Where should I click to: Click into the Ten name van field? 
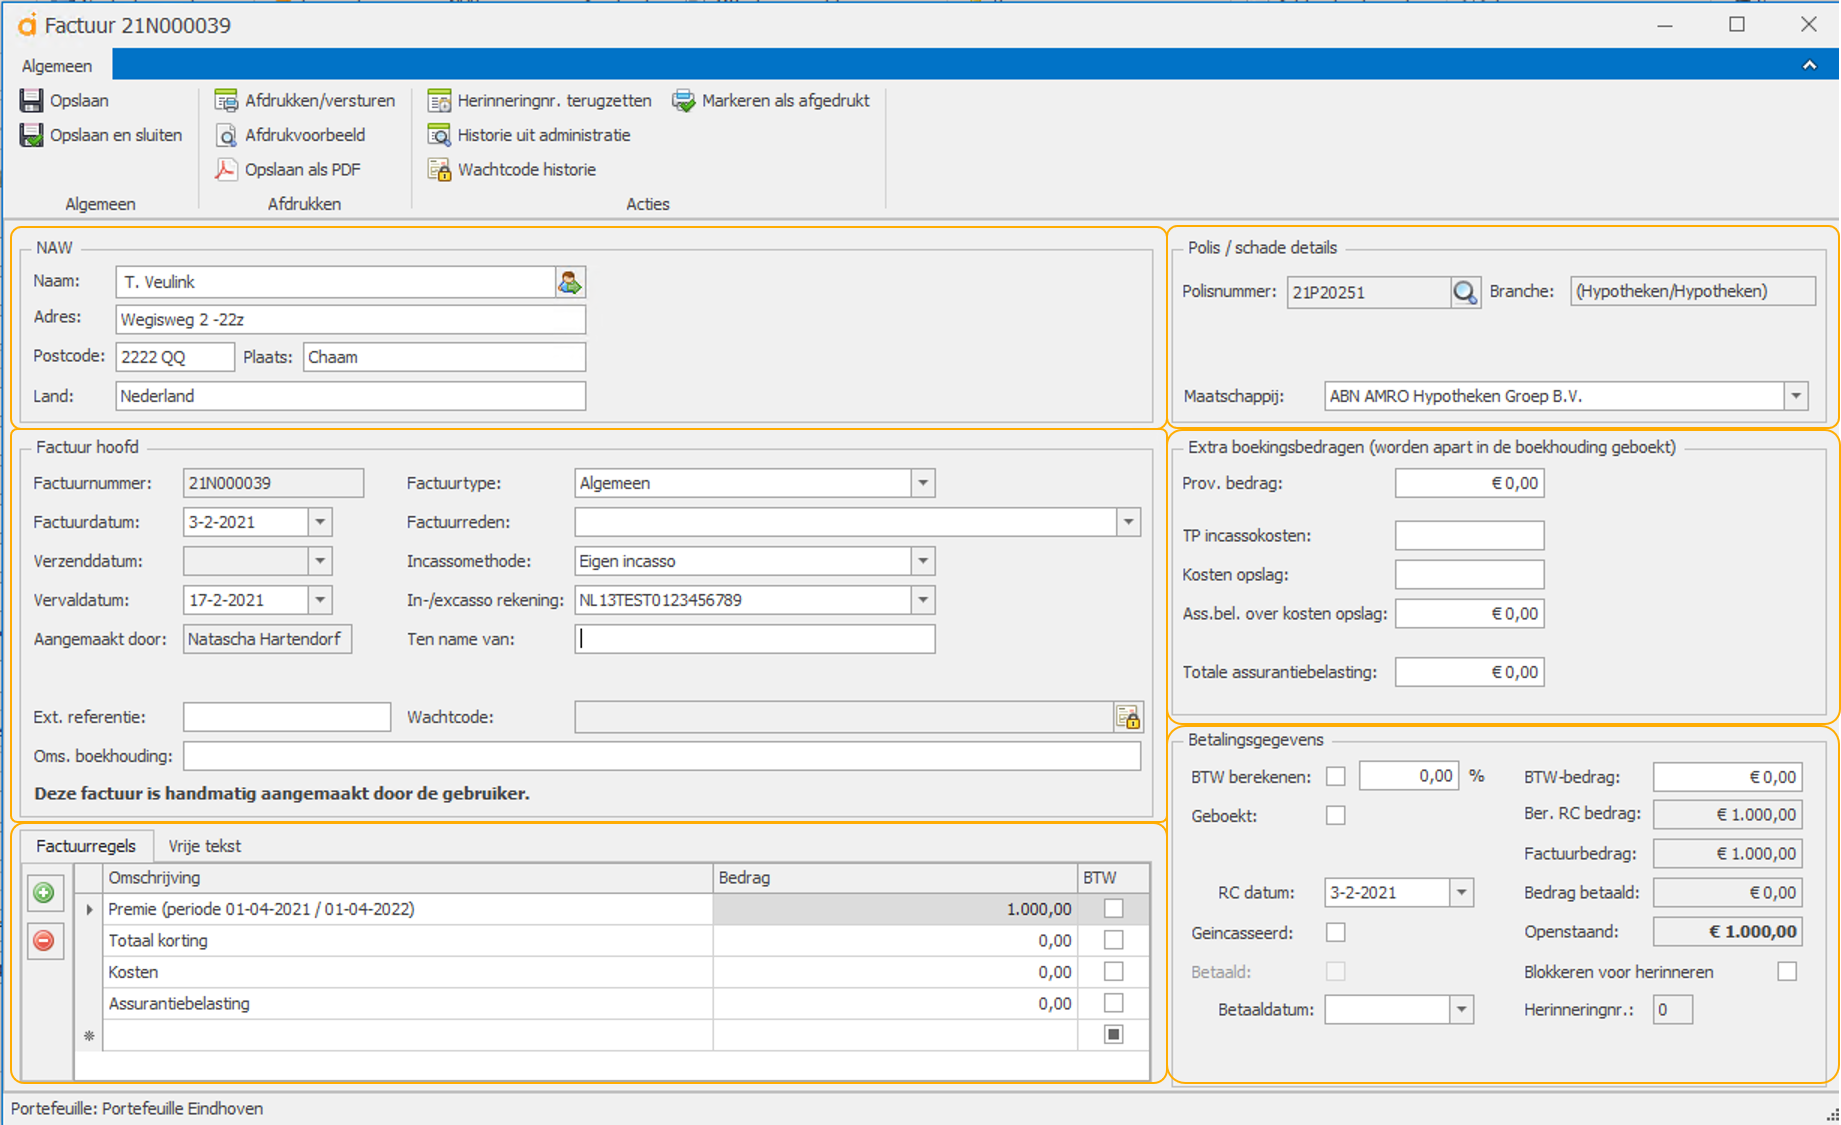(x=755, y=639)
